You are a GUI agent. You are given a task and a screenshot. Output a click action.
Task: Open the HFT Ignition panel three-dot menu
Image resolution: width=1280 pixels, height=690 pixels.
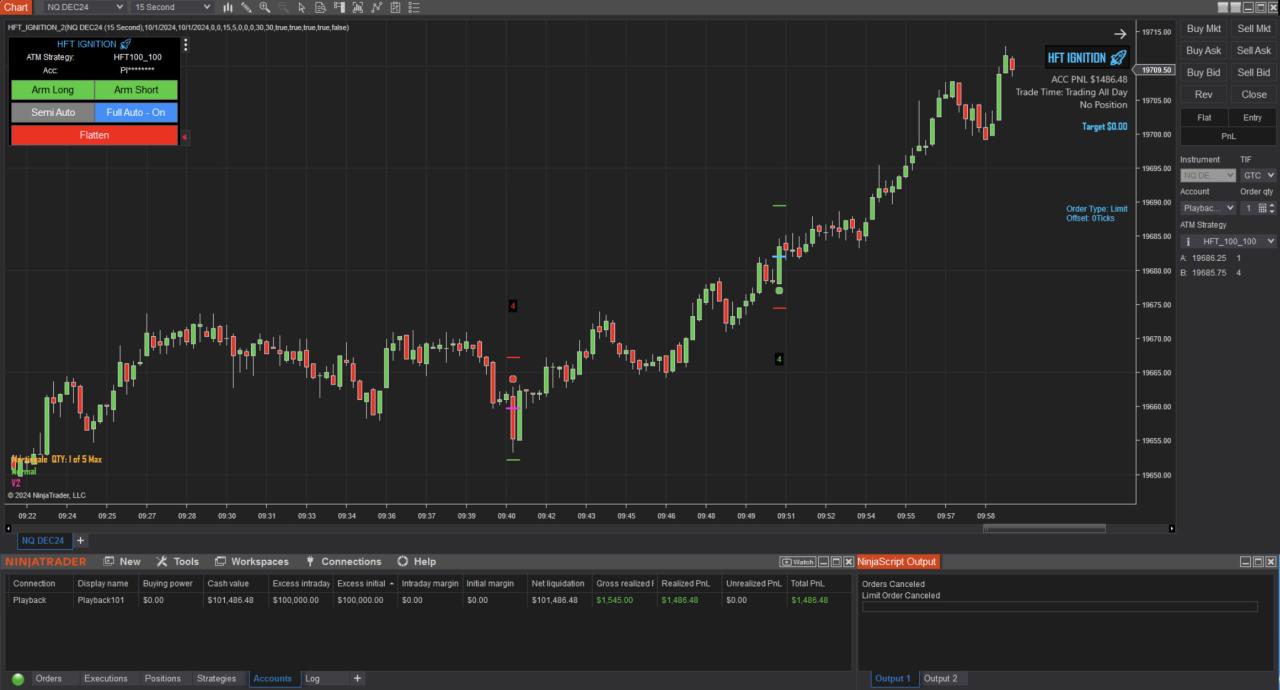[185, 44]
